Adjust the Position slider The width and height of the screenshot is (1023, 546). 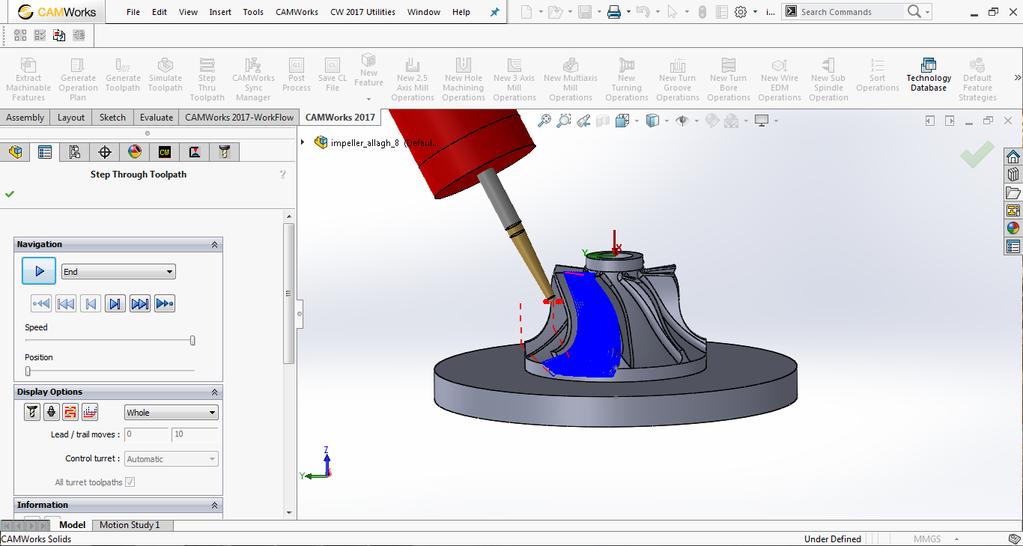[27, 371]
